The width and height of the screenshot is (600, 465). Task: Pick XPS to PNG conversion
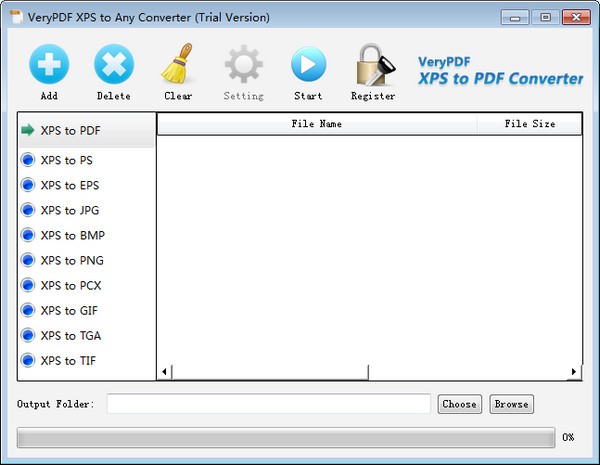click(x=72, y=260)
